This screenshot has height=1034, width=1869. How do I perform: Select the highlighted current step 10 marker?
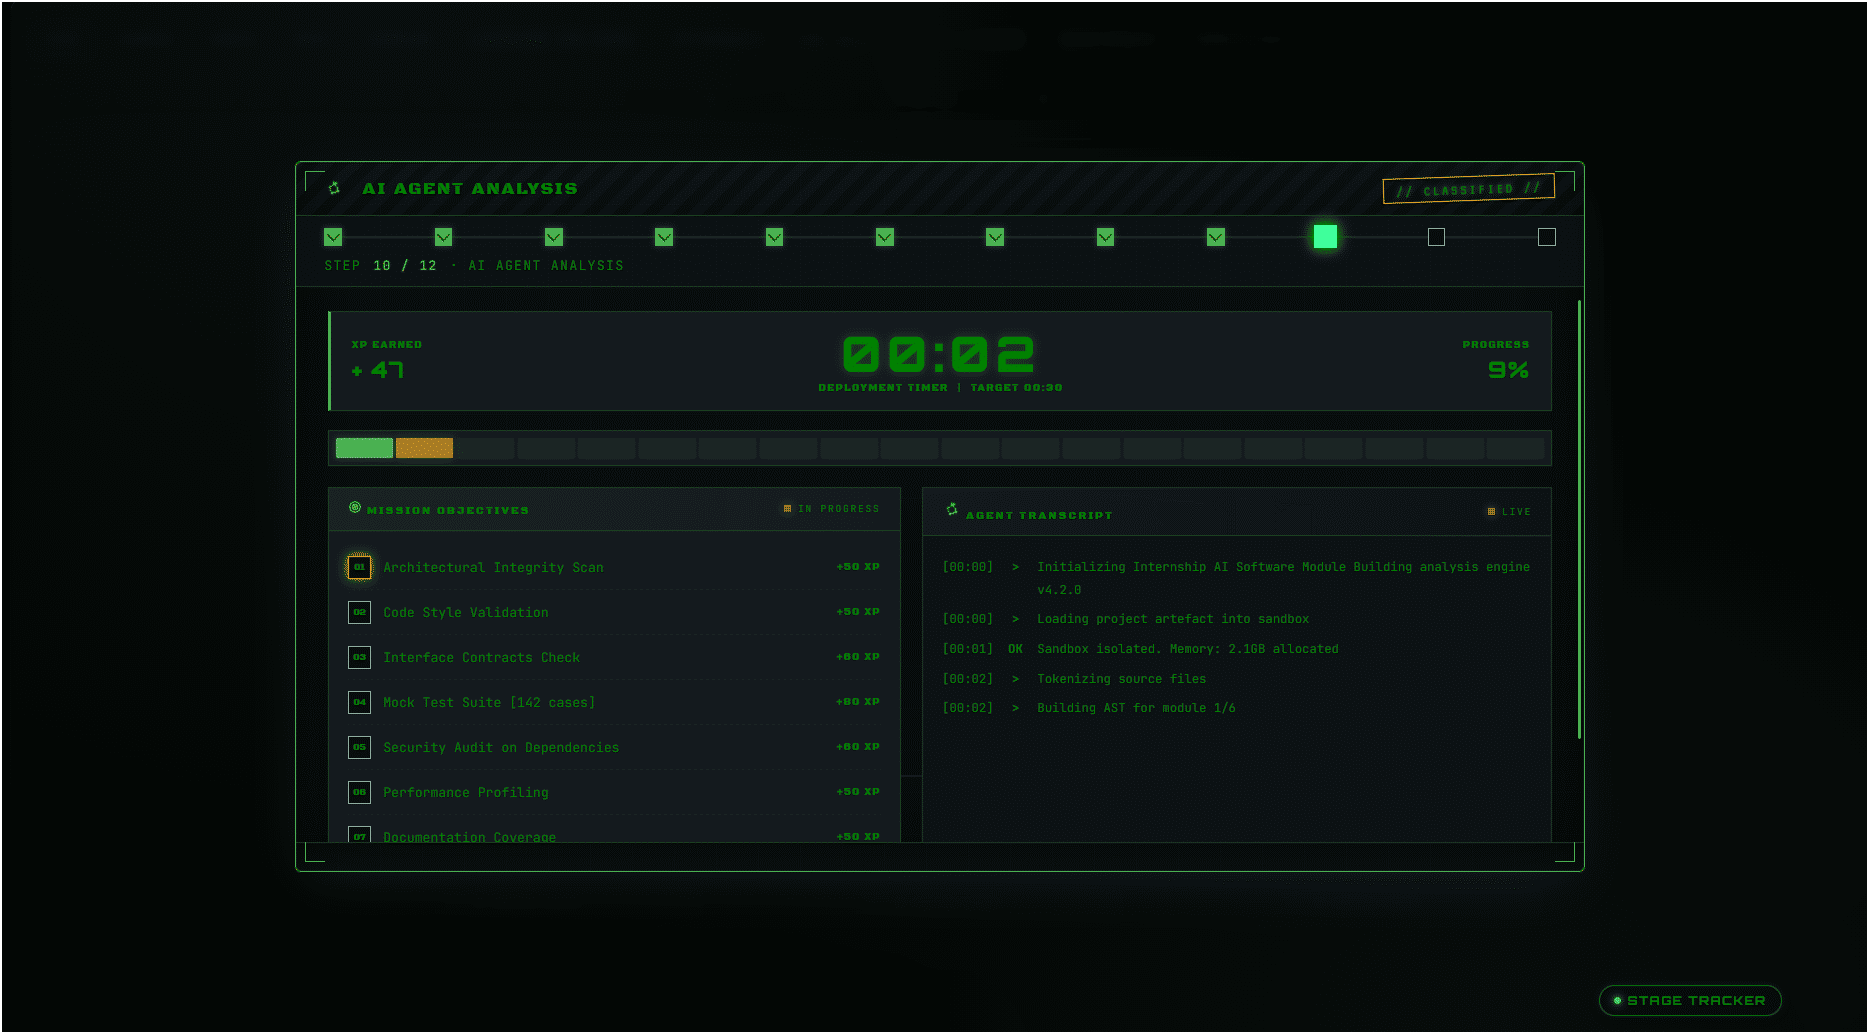coord(1325,237)
